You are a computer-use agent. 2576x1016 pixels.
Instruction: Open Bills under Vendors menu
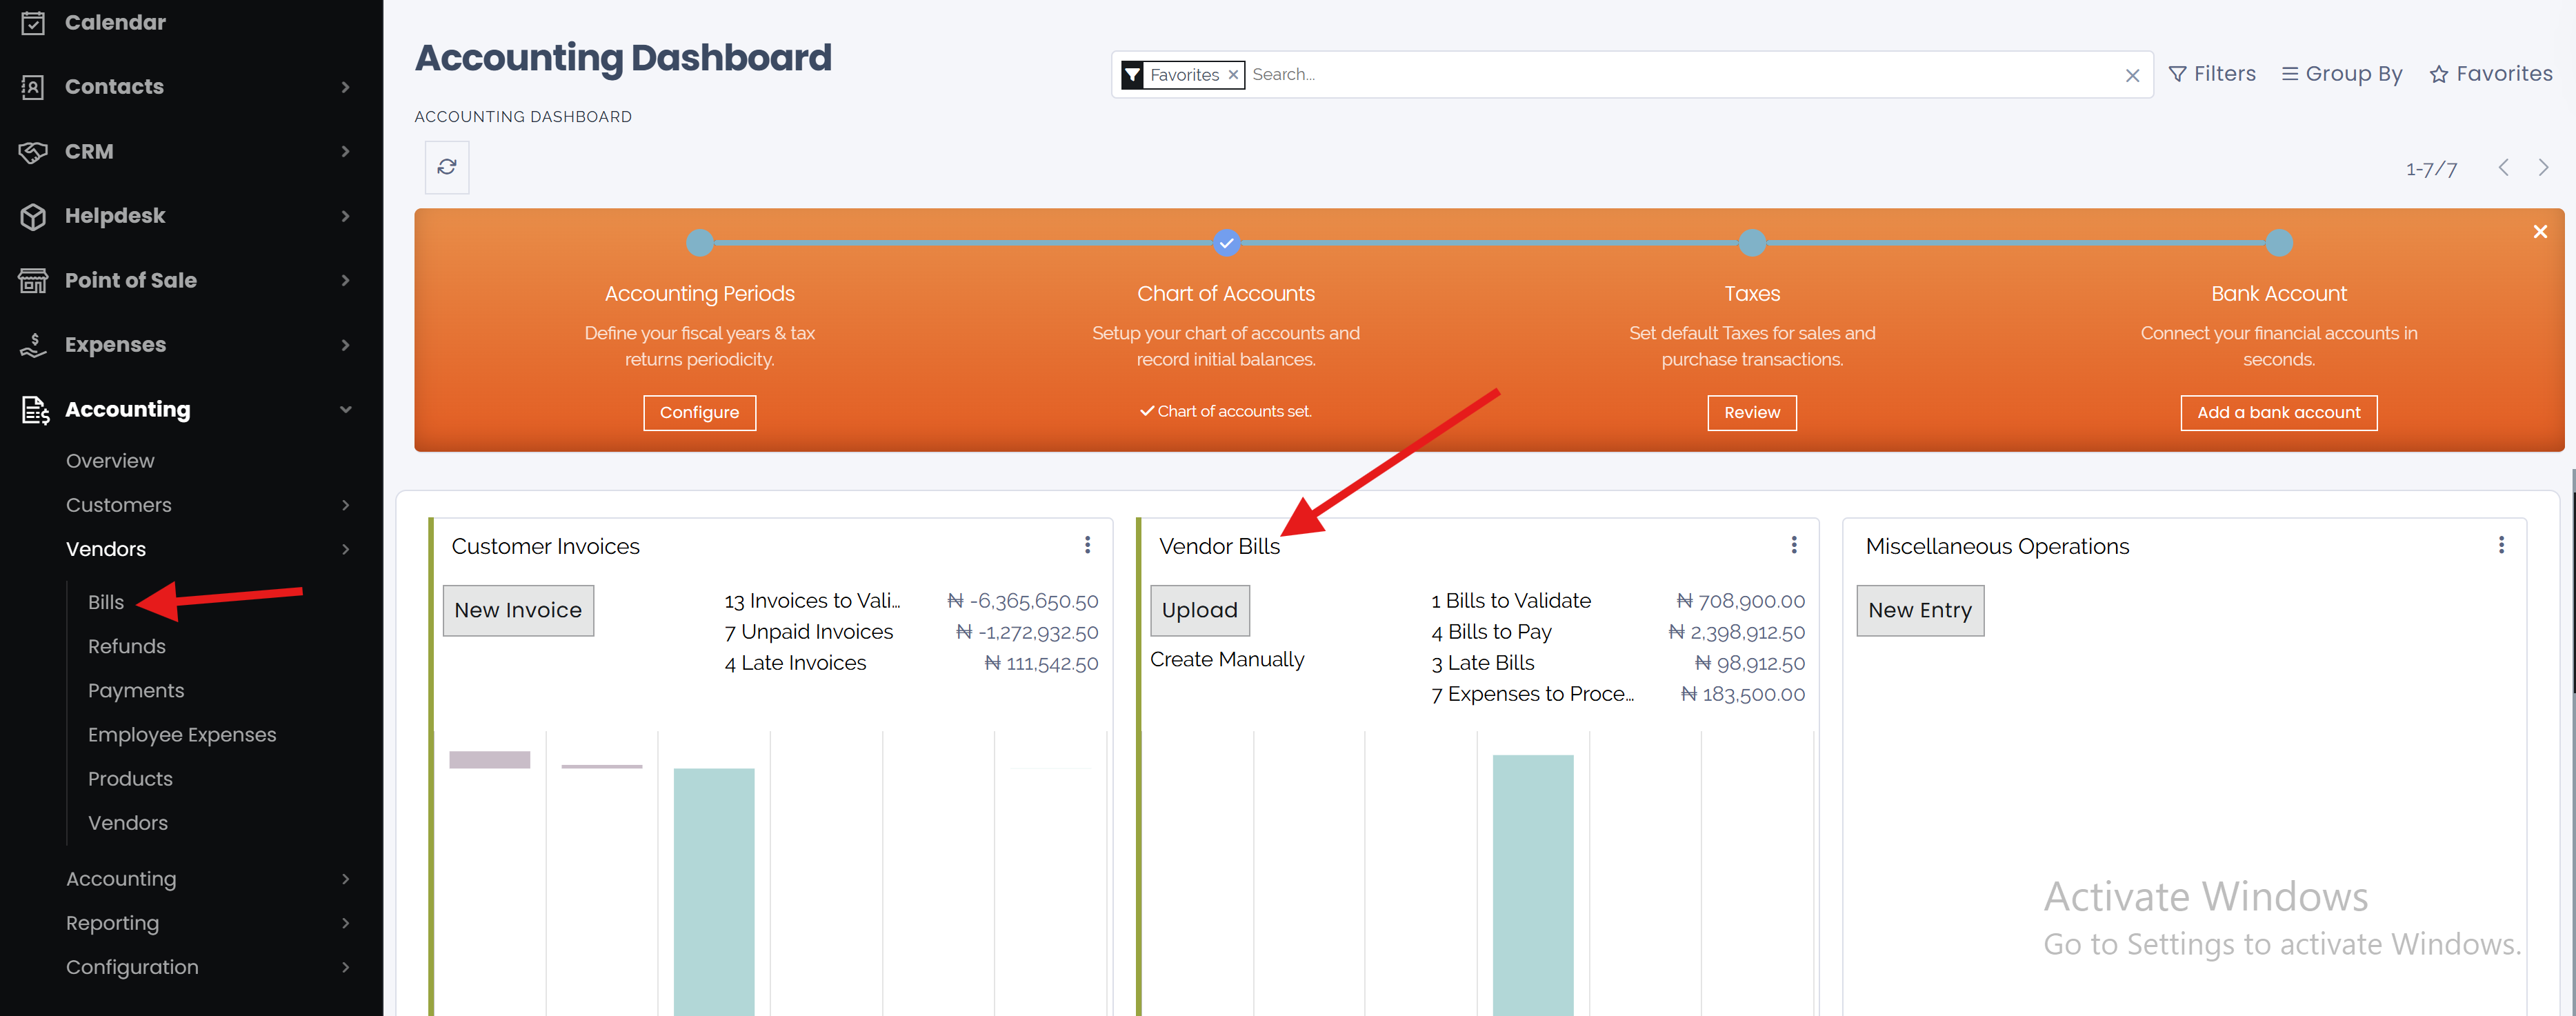pos(106,602)
